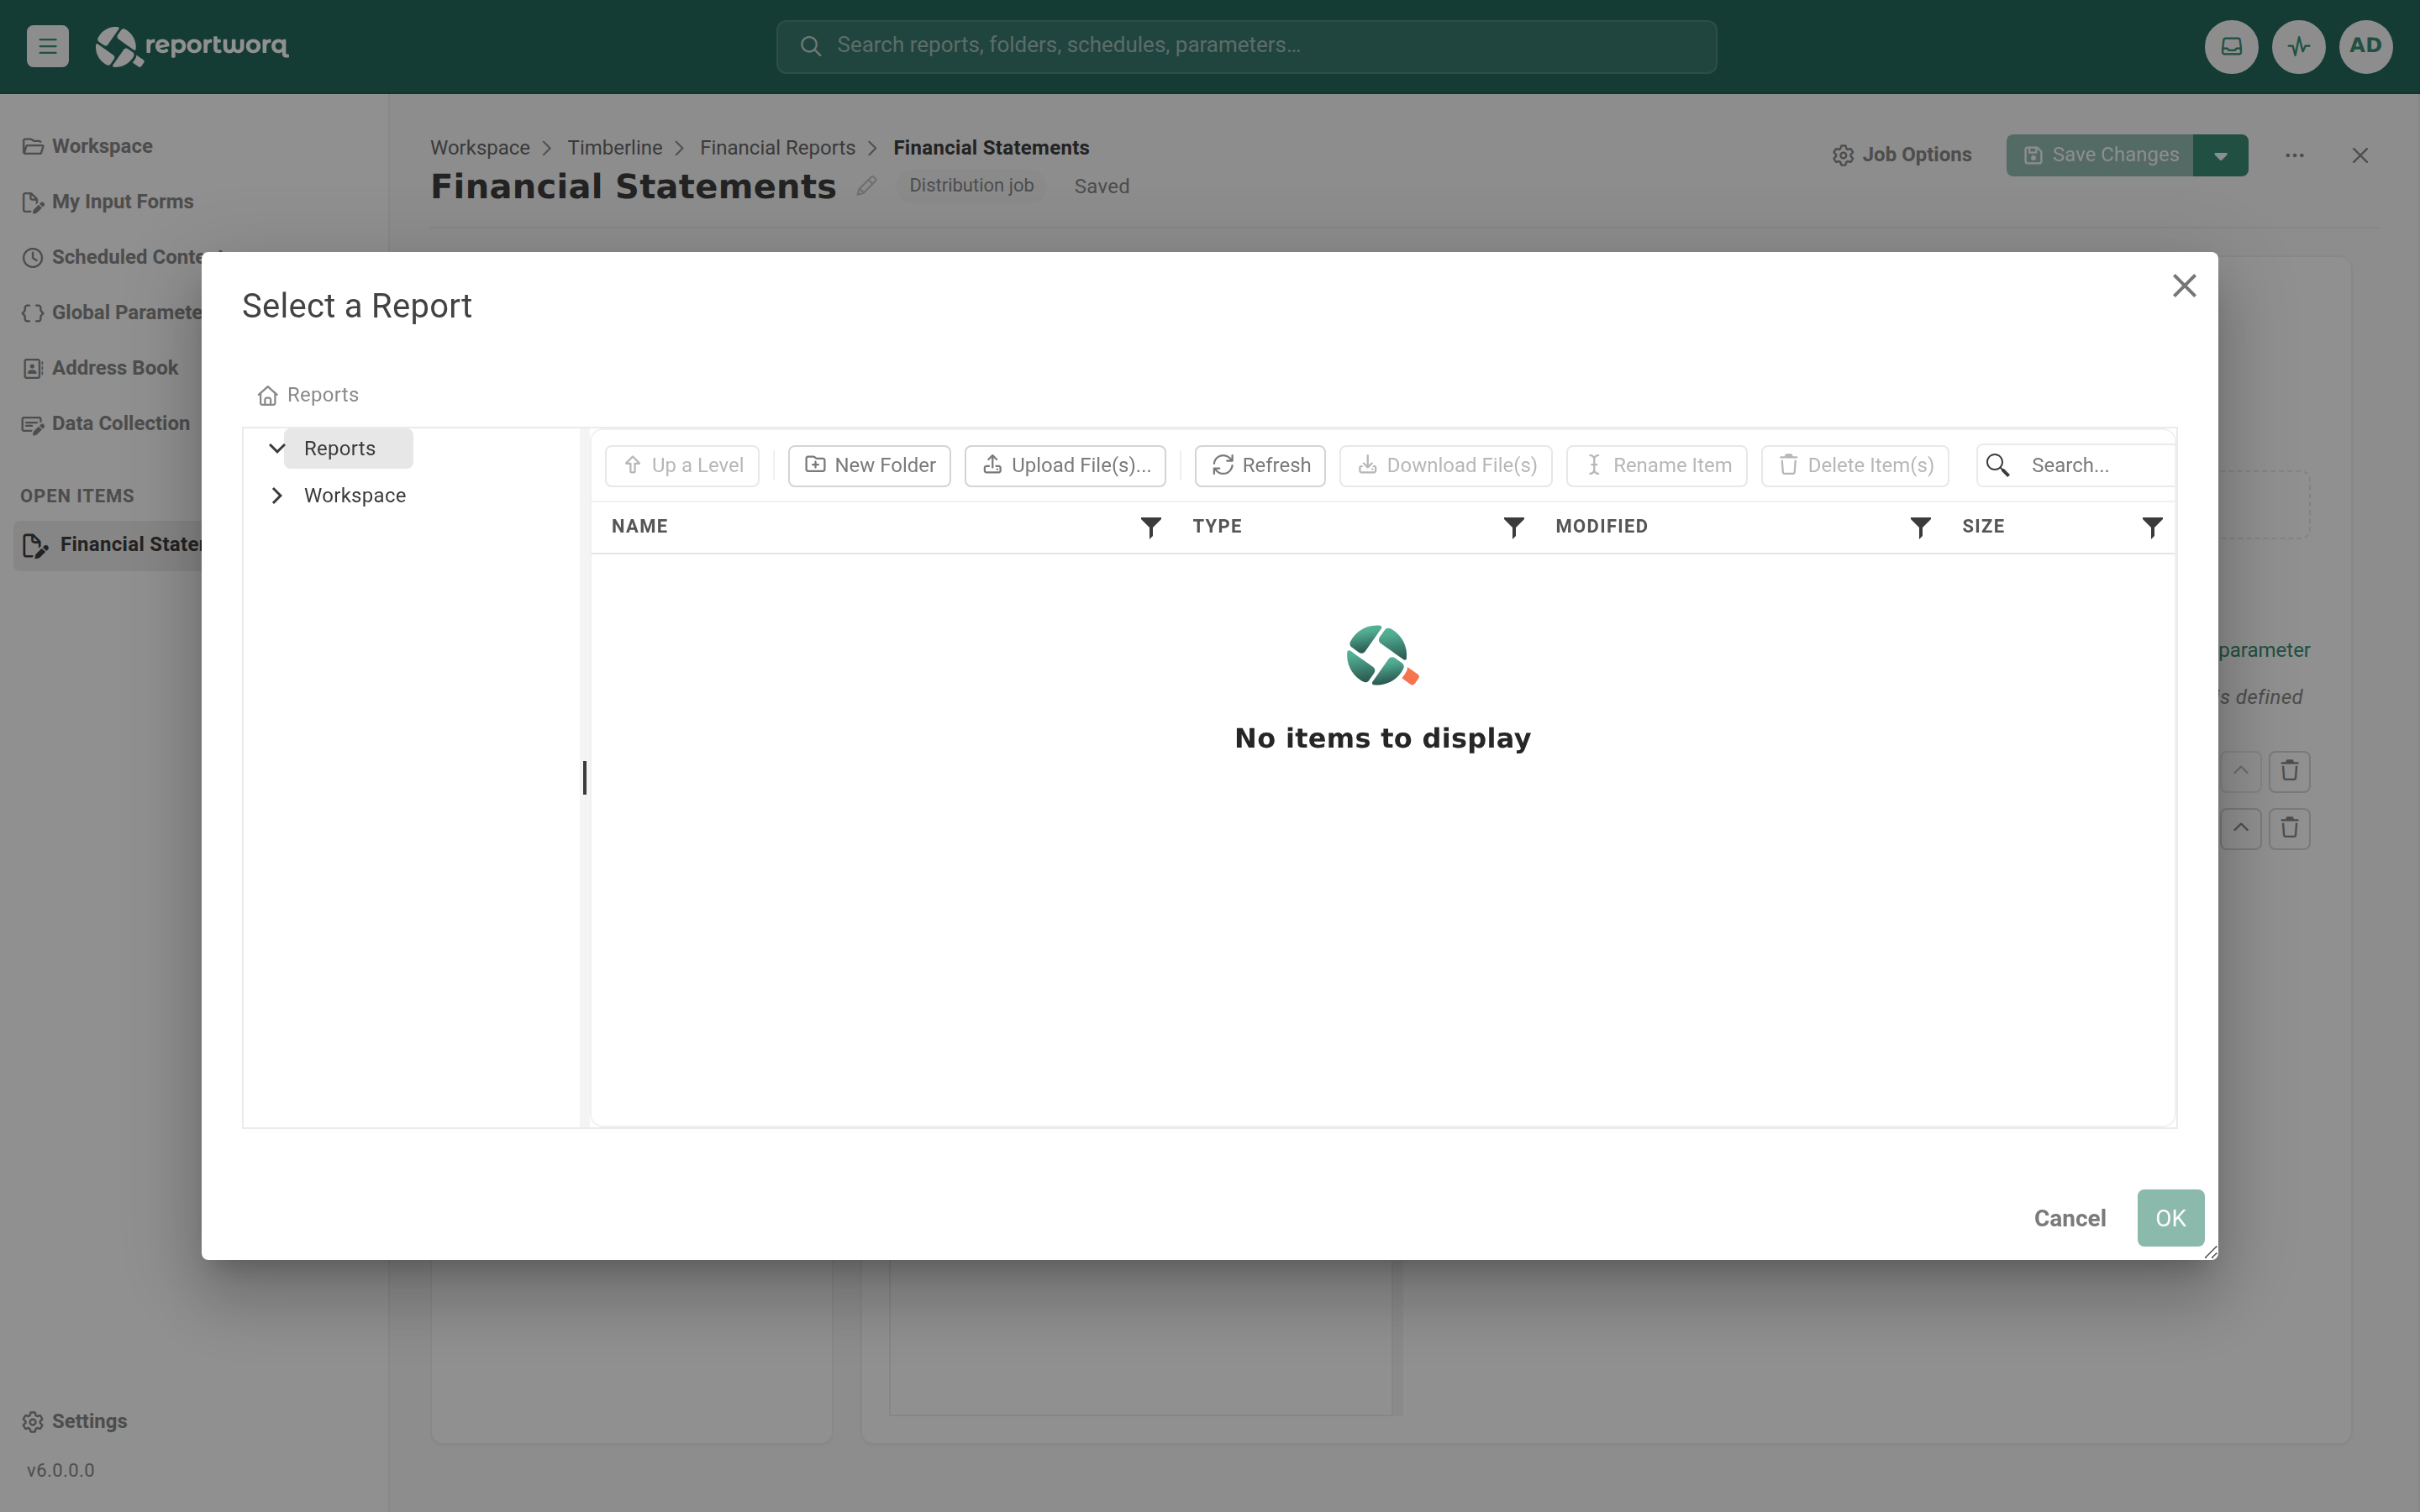The height and width of the screenshot is (1512, 2420).
Task: Open Scheduled Content in sidebar
Action: coord(112,257)
